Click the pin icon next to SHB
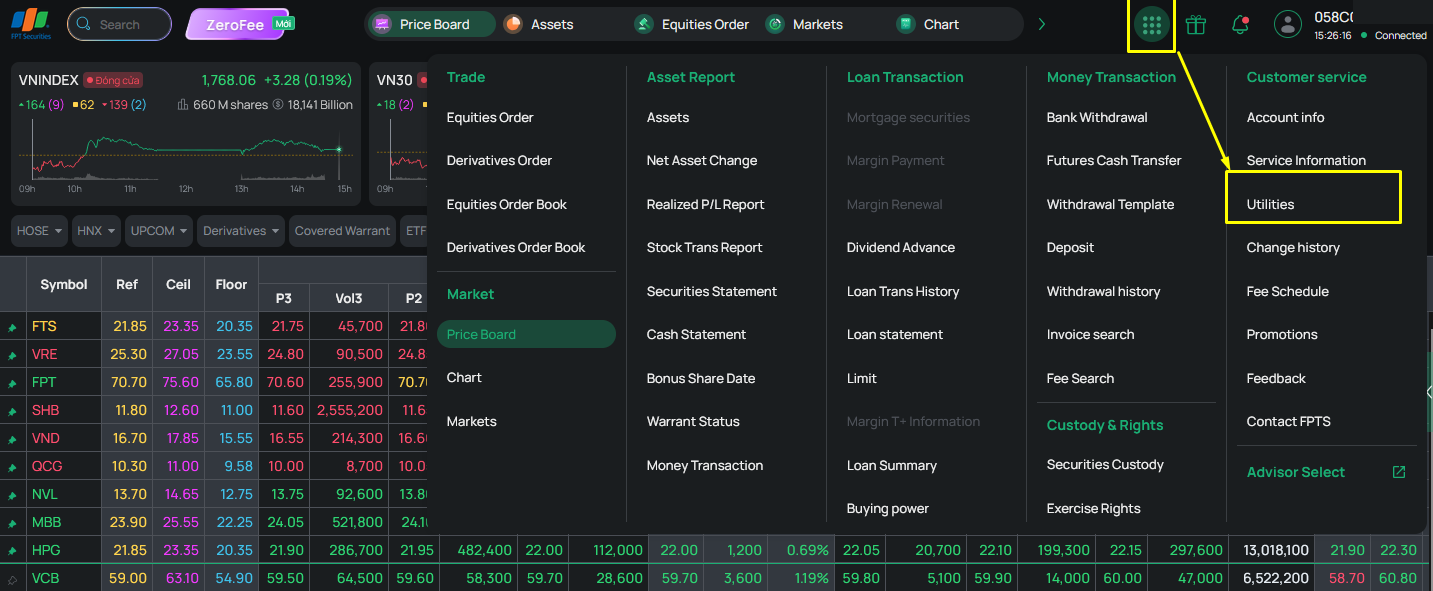Viewport: 1433px width, 591px height. click(12, 411)
